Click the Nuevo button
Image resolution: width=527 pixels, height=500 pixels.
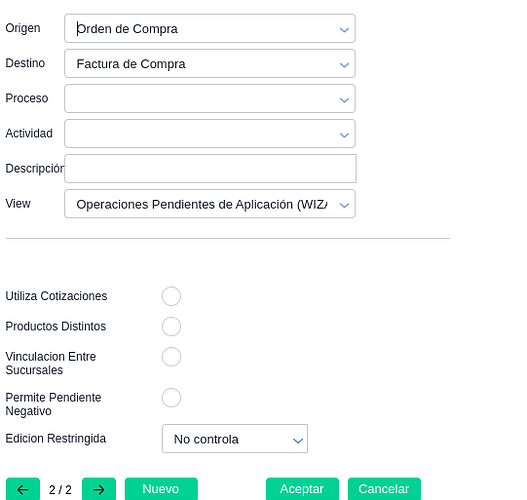[x=161, y=489]
